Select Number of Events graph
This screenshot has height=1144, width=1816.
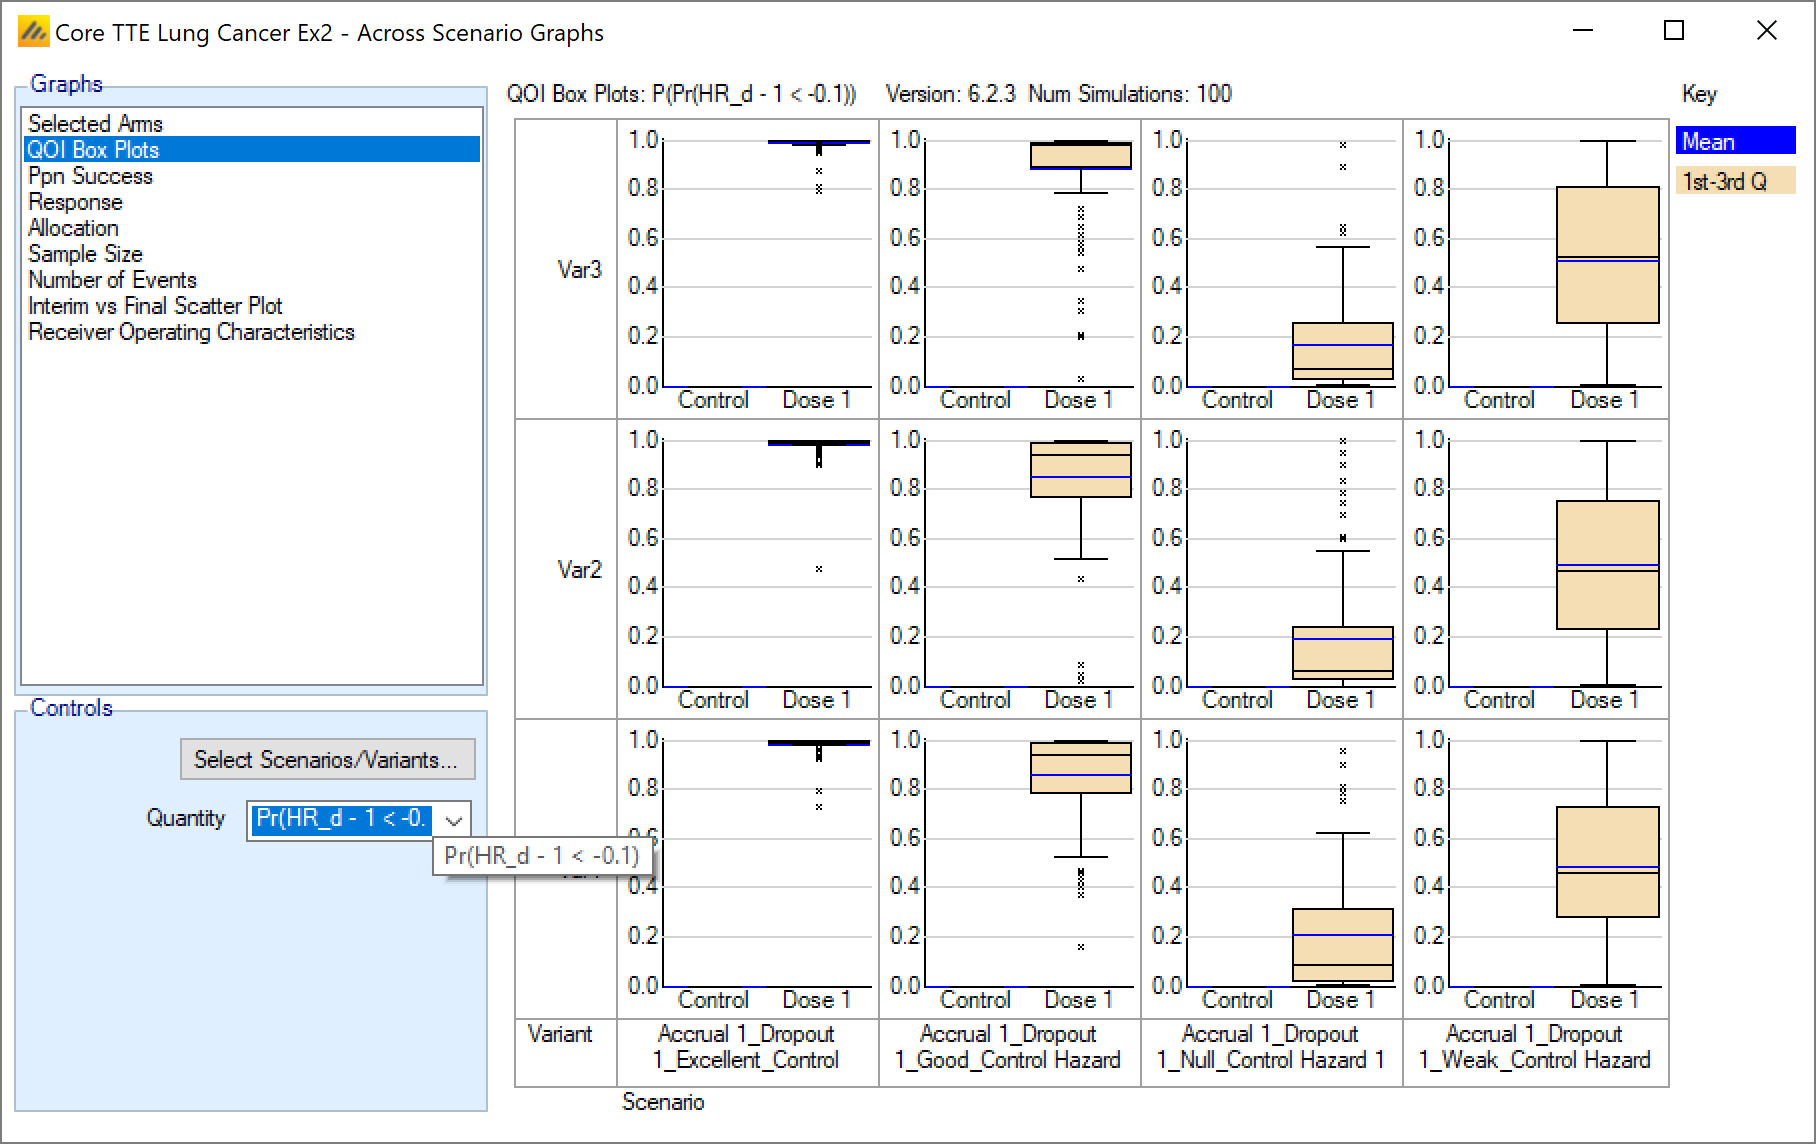click(112, 280)
